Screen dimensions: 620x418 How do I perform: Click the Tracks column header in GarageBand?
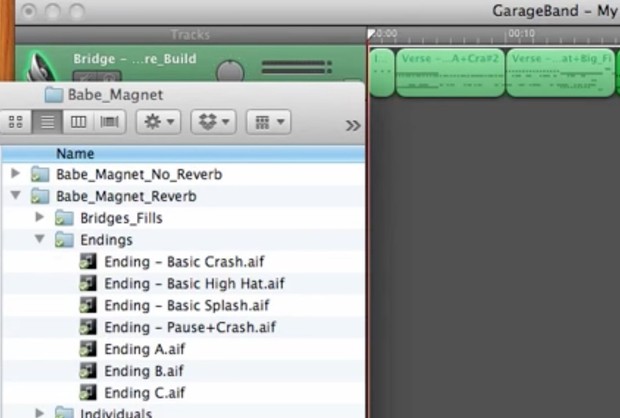(x=190, y=35)
